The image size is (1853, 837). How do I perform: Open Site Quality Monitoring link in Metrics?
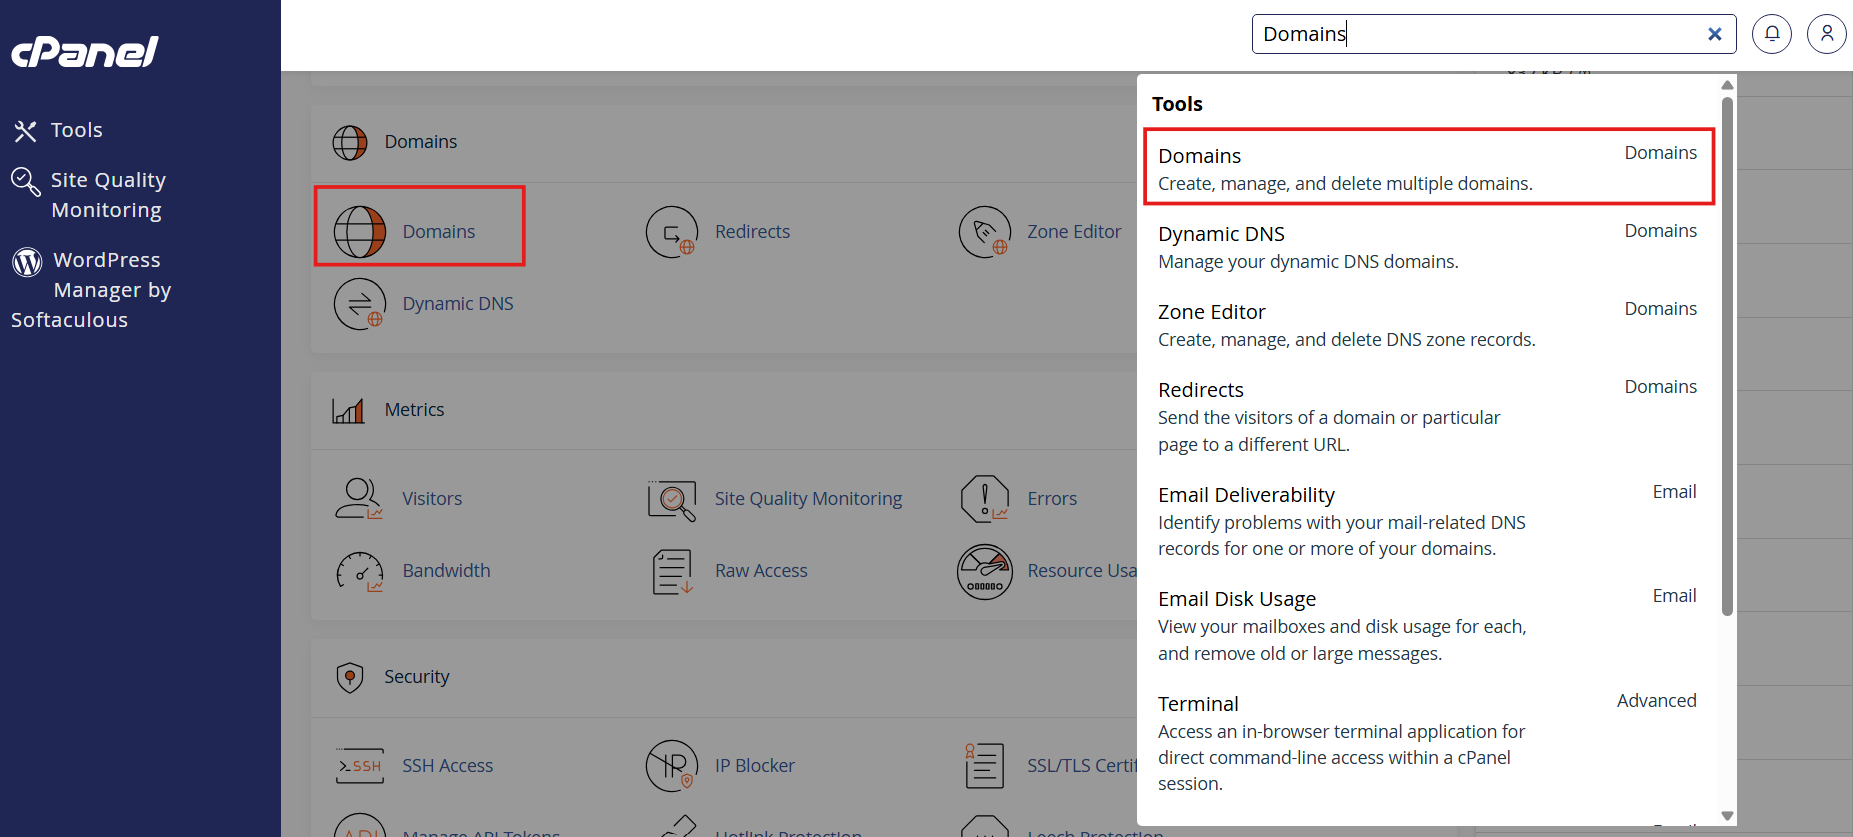click(x=808, y=499)
